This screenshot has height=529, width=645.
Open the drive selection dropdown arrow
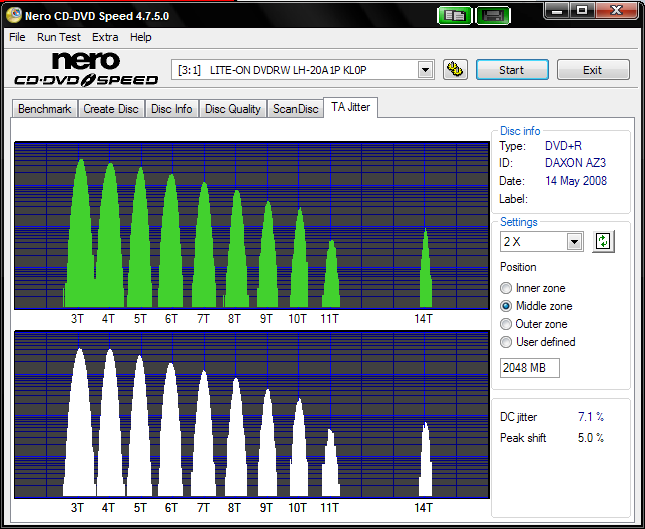pos(426,70)
